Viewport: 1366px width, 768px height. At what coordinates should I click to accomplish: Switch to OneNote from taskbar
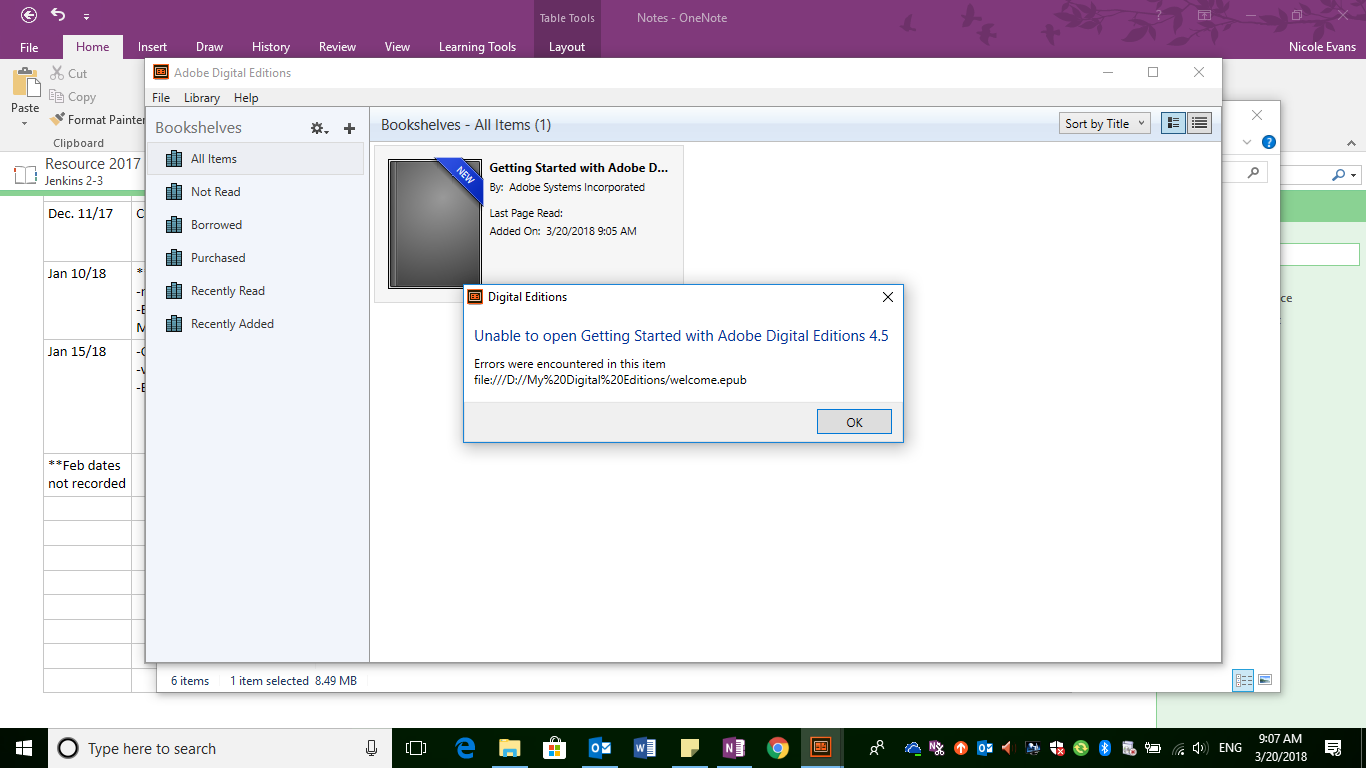tap(734, 748)
